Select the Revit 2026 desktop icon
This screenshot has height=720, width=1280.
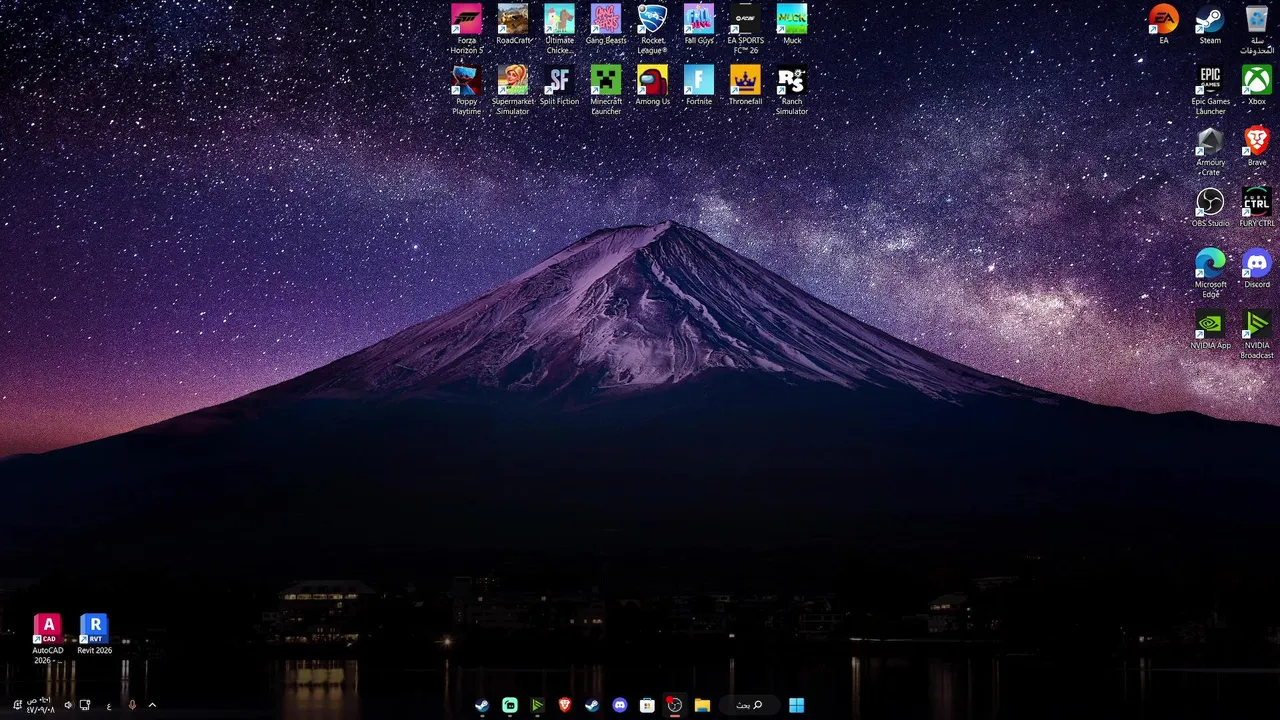pos(95,635)
